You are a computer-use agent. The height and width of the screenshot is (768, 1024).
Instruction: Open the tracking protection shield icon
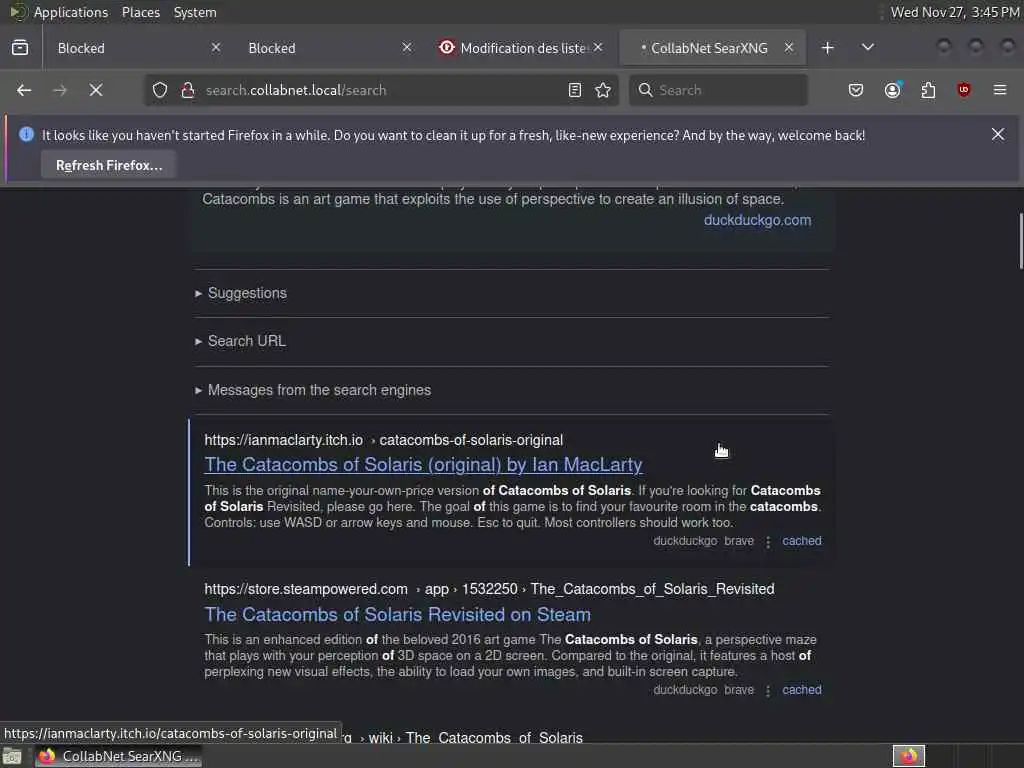(x=160, y=90)
